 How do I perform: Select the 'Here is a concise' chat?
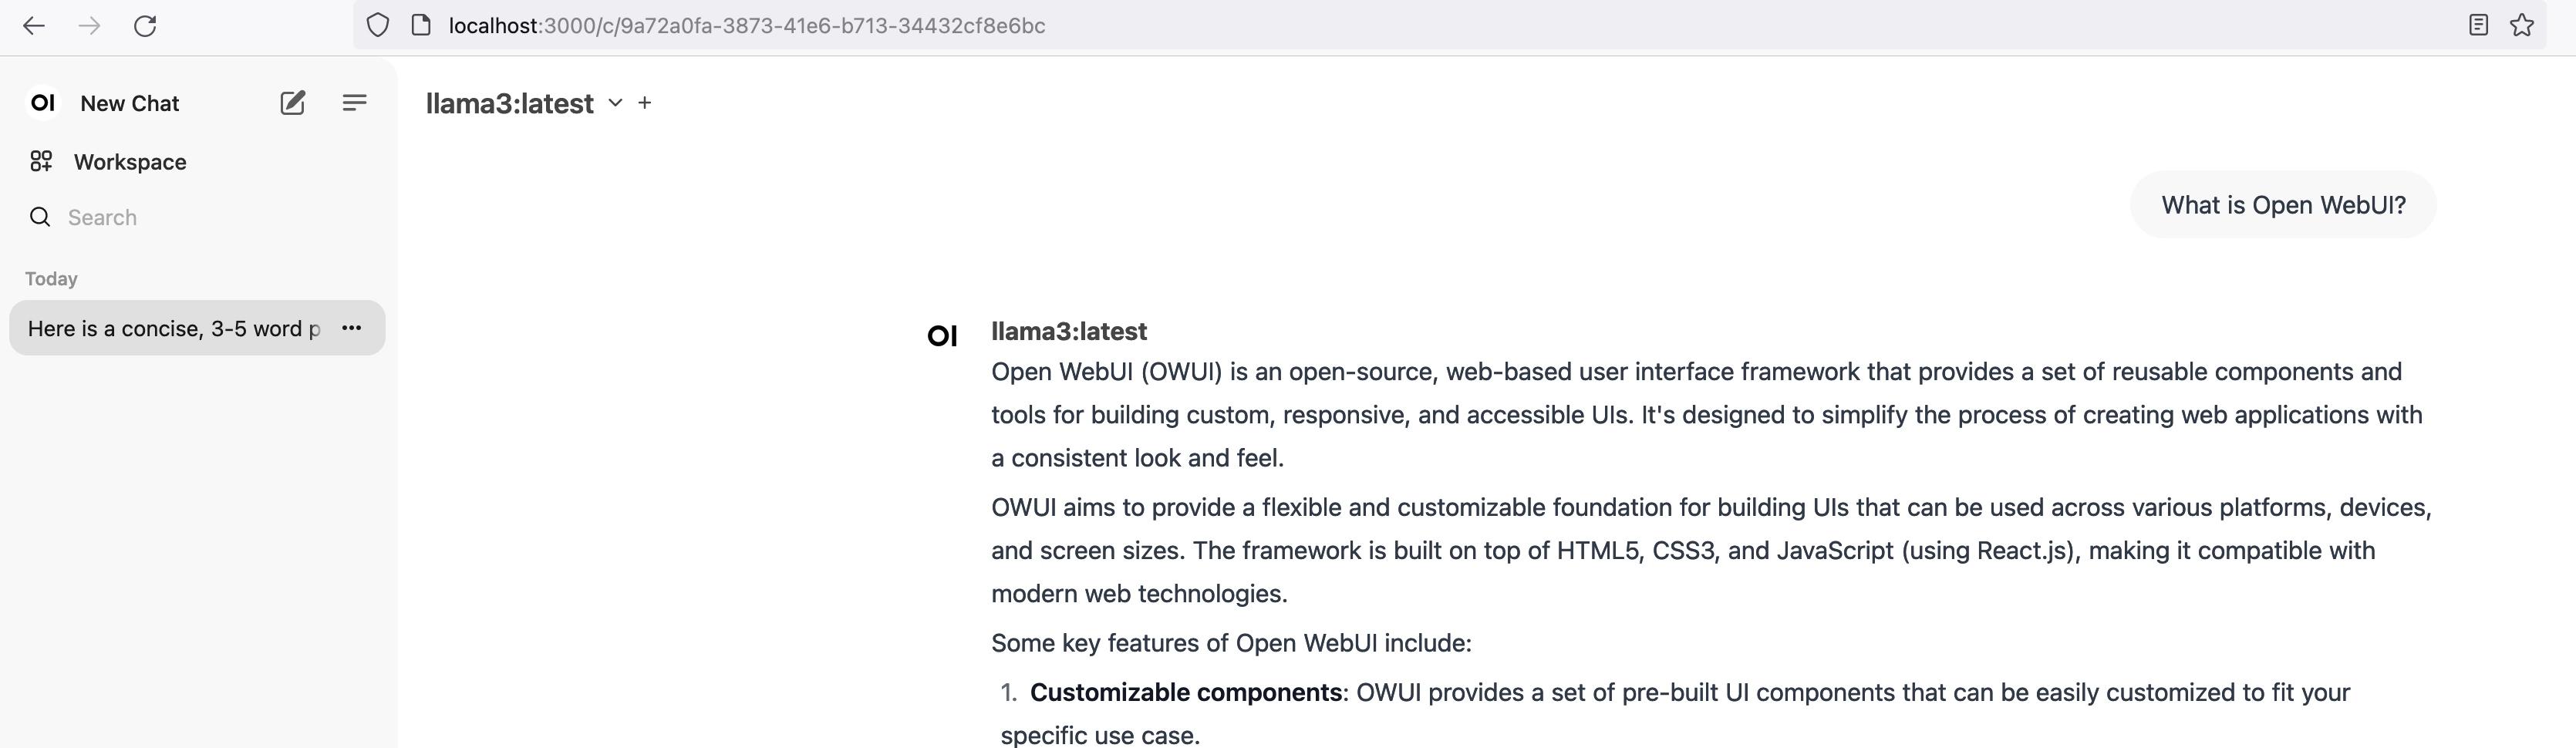click(x=174, y=329)
